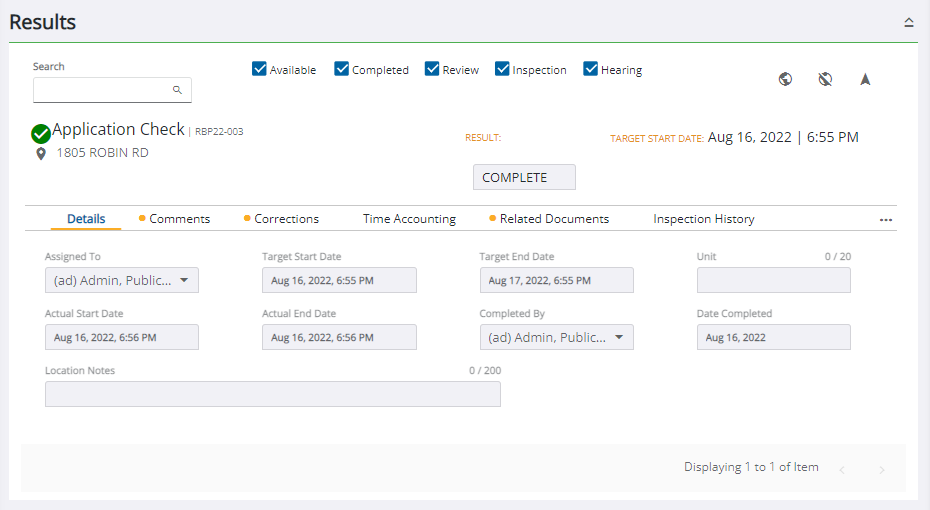Click the Location Notes text field

tap(272, 394)
